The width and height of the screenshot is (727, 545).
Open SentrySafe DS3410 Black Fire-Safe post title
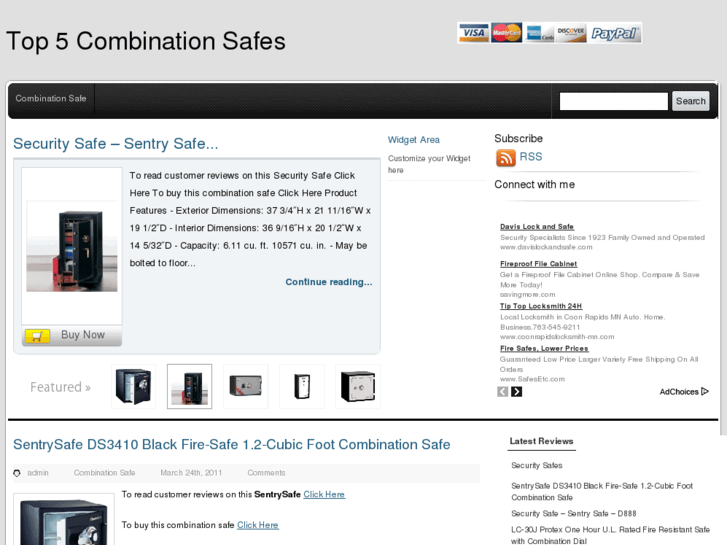click(x=232, y=444)
